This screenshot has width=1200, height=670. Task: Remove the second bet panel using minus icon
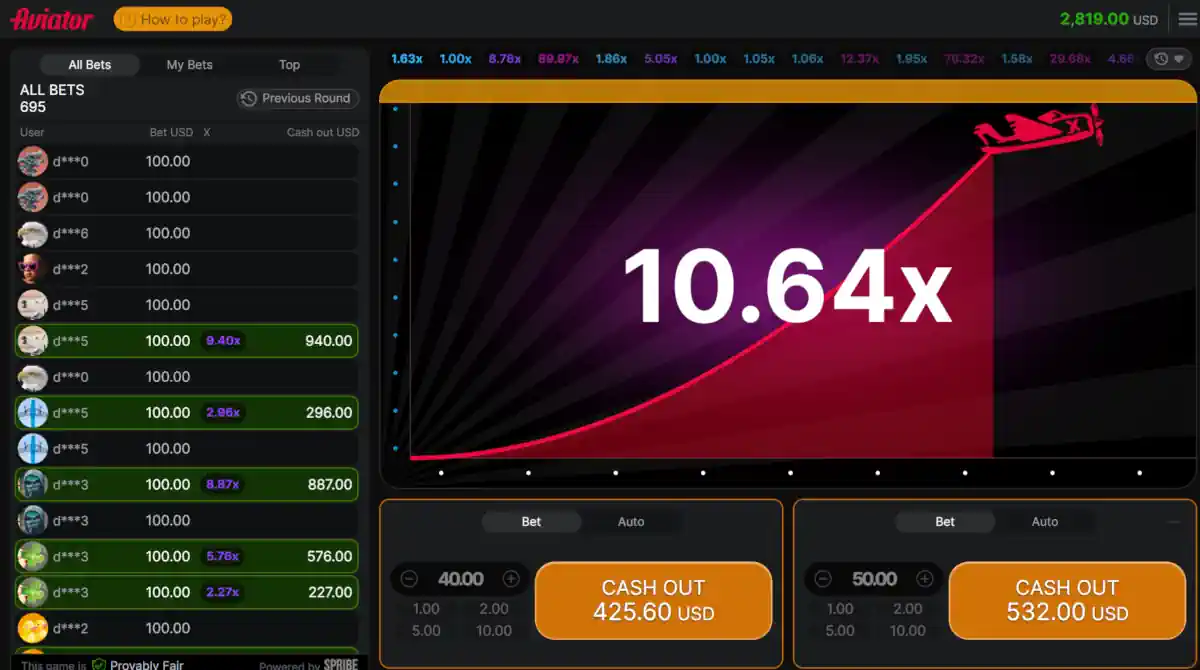(1173, 521)
